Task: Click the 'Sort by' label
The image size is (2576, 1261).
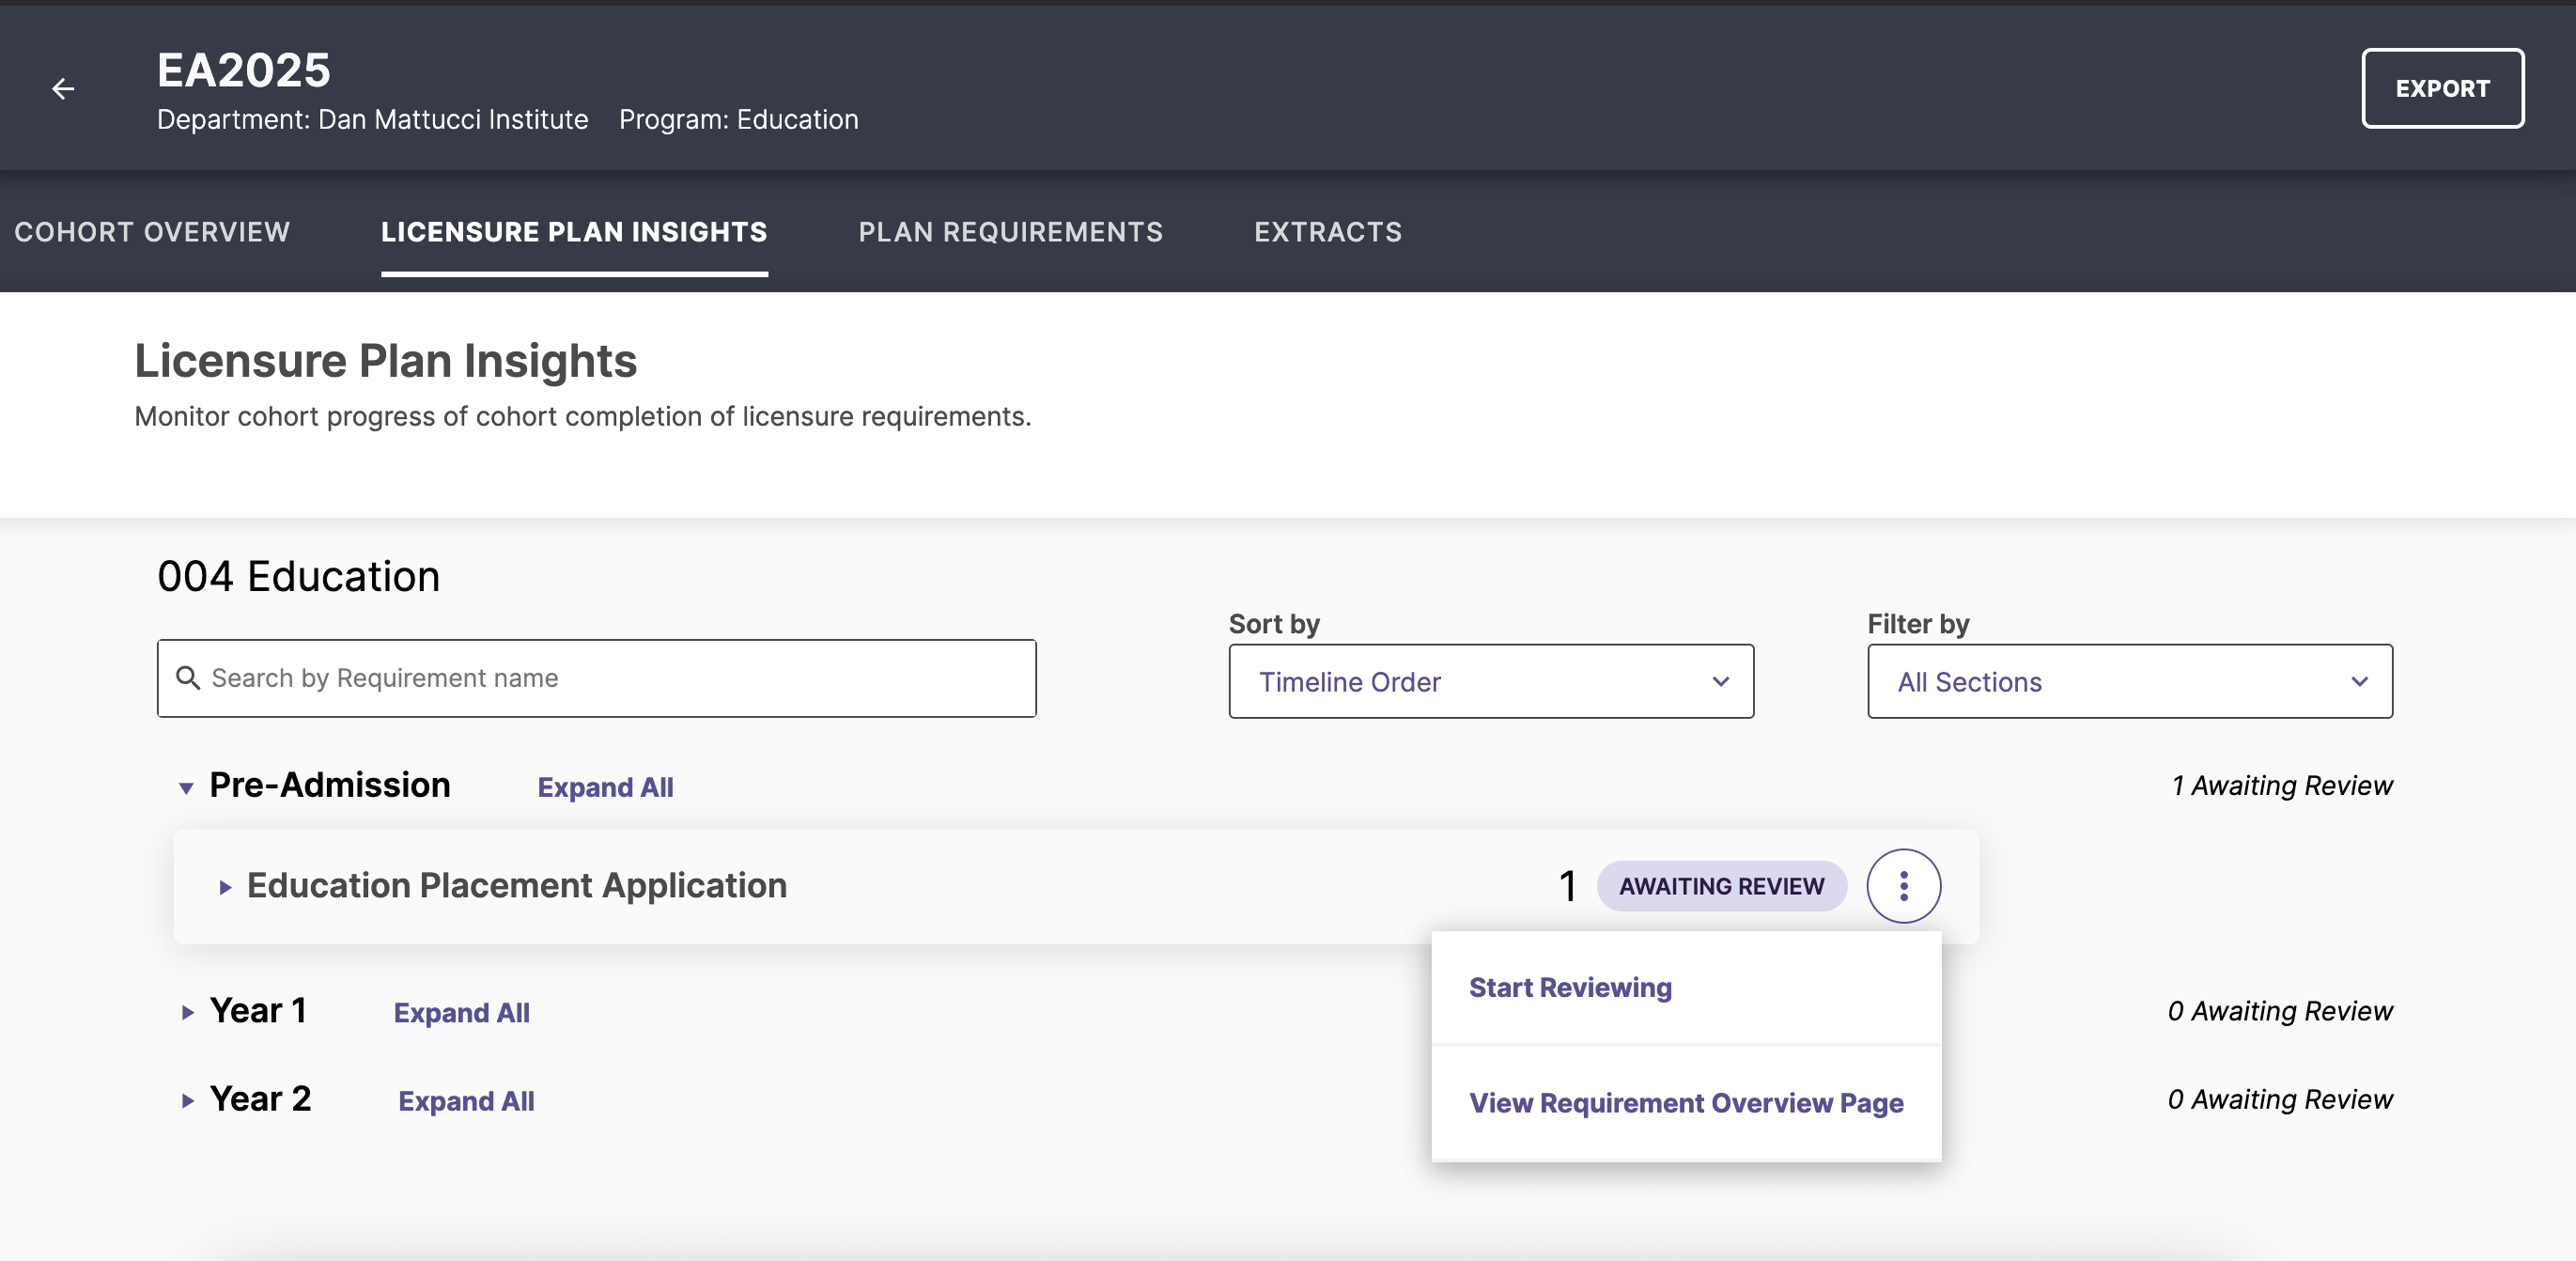Action: pyautogui.click(x=1274, y=624)
